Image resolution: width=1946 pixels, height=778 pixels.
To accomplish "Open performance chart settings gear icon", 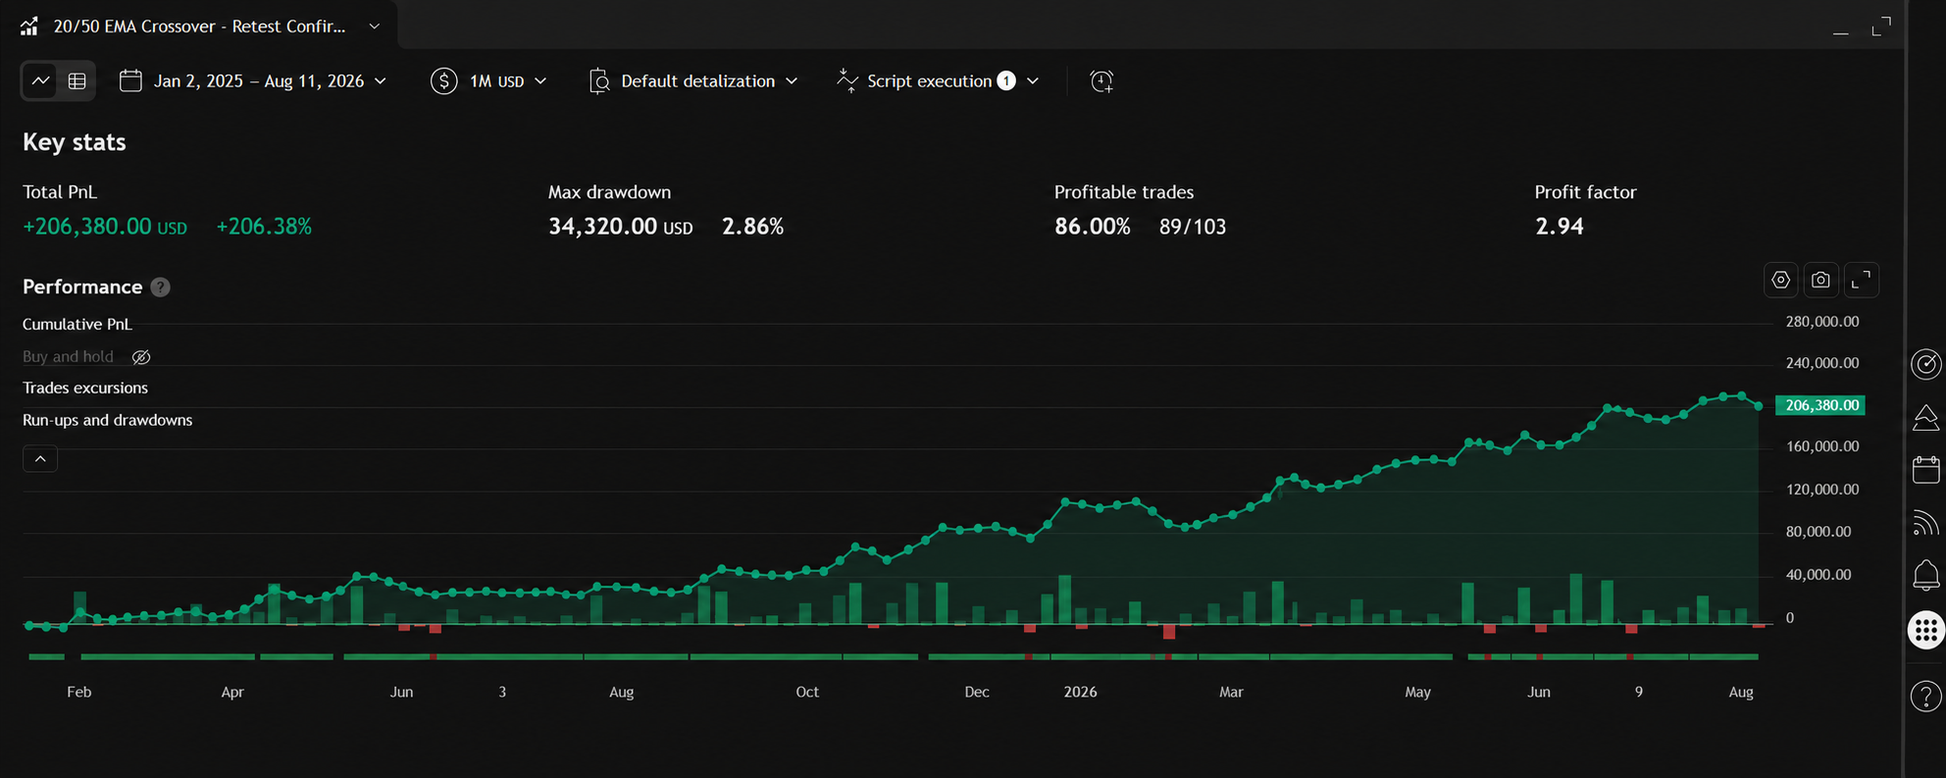I will [x=1781, y=280].
